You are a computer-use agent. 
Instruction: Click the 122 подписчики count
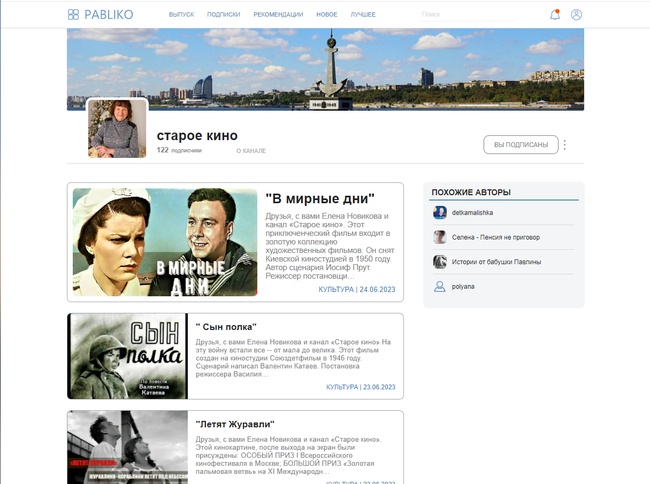[x=179, y=150]
